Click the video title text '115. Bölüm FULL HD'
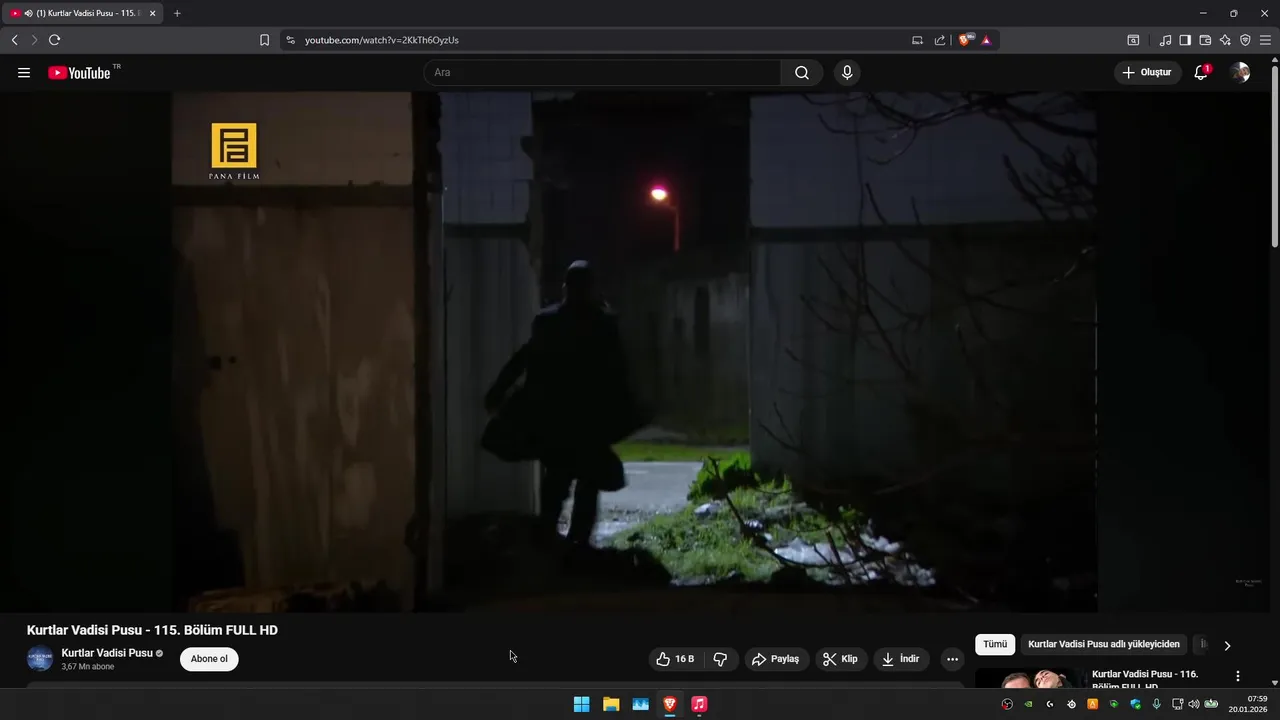The width and height of the screenshot is (1280, 720). click(216, 630)
